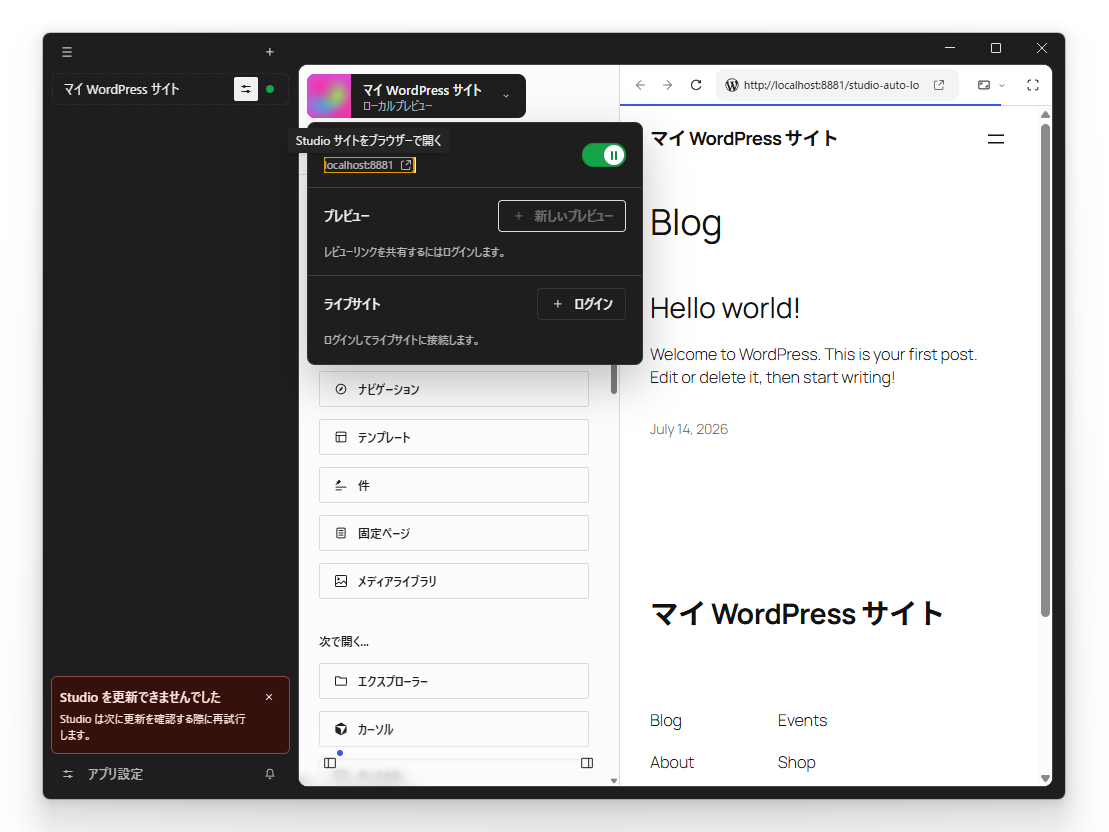Viewport: 1109px width, 832px height.
Task: Click the Blog footer link
Action: [x=666, y=720]
